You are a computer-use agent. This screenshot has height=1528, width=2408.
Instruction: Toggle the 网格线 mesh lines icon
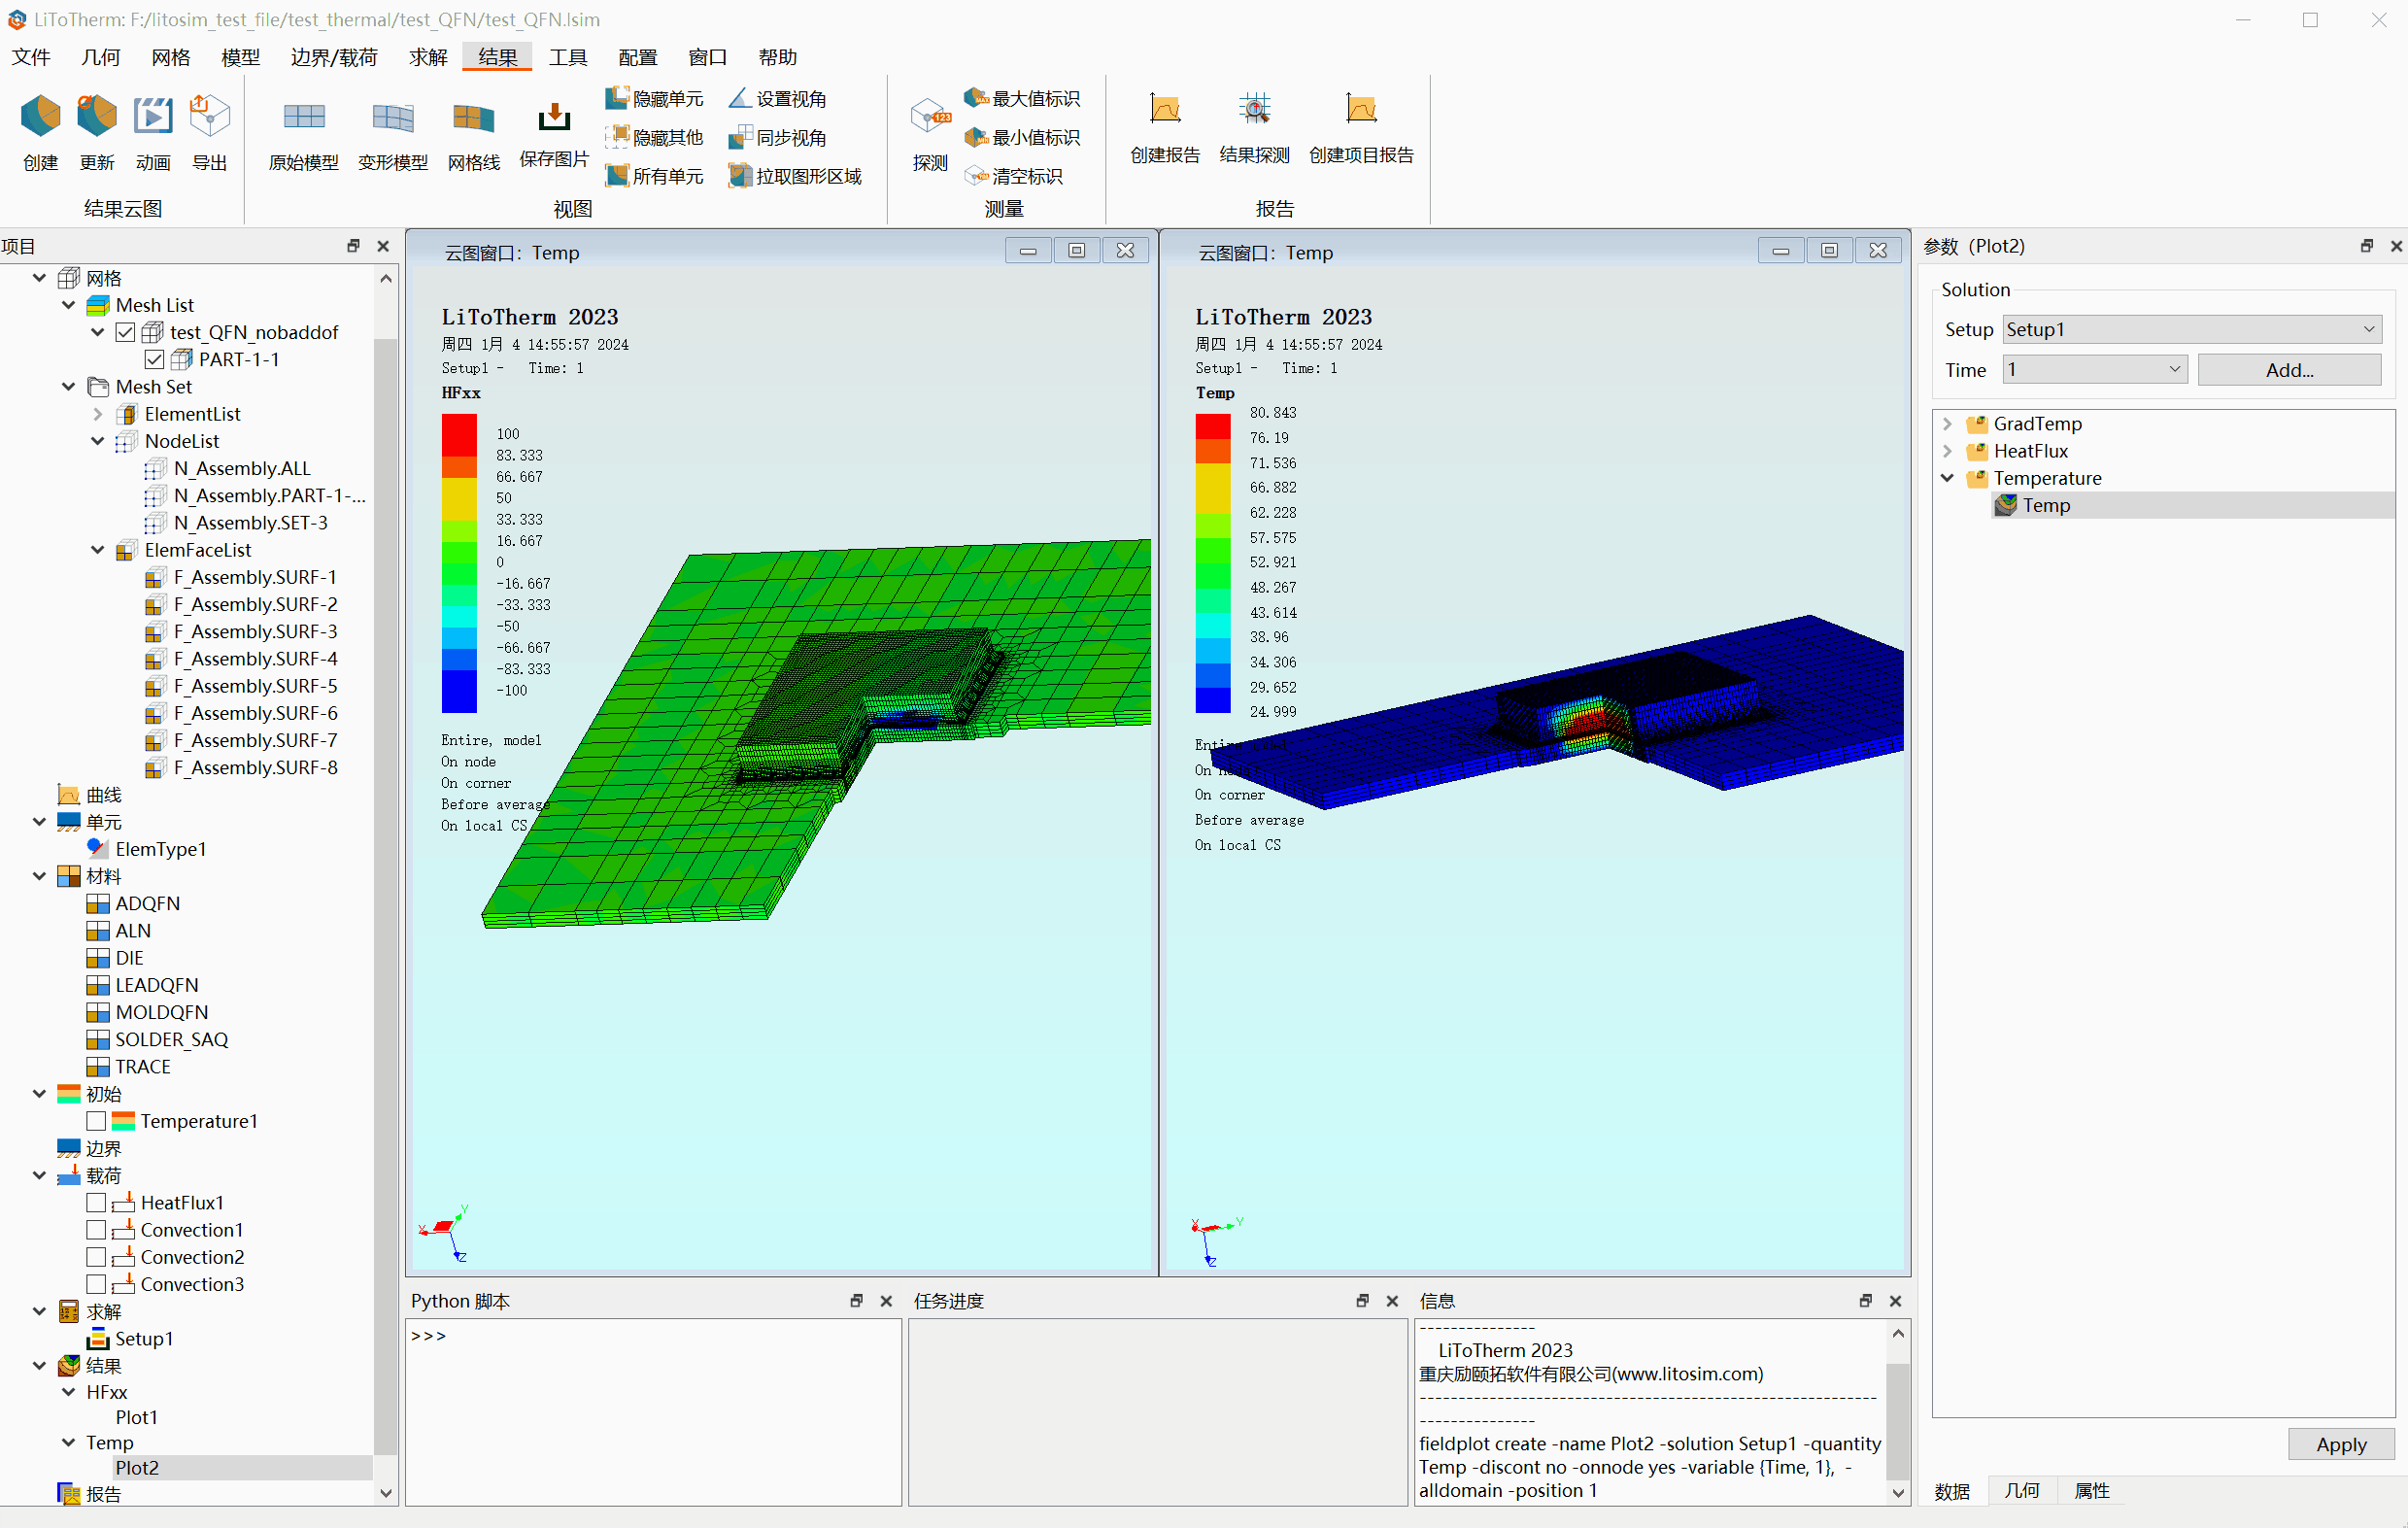pyautogui.click(x=473, y=119)
